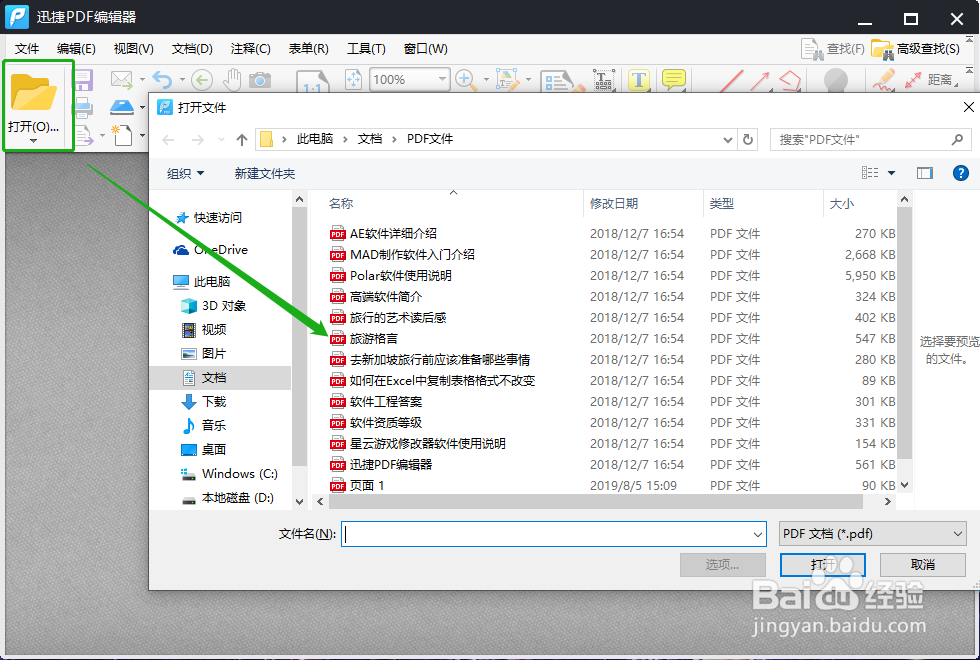Select Windows (C:) drive in navigation pane
This screenshot has width=980, height=660.
(229, 474)
